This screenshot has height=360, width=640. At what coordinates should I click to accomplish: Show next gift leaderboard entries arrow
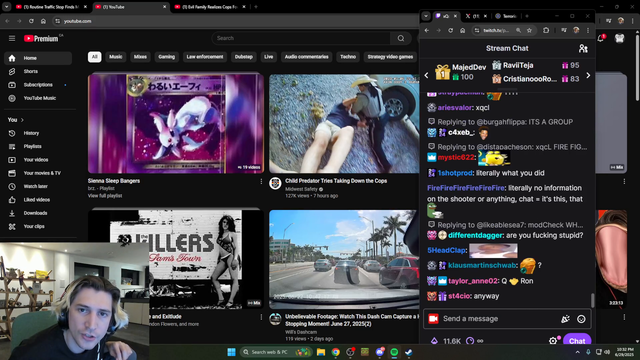pyautogui.click(x=588, y=76)
